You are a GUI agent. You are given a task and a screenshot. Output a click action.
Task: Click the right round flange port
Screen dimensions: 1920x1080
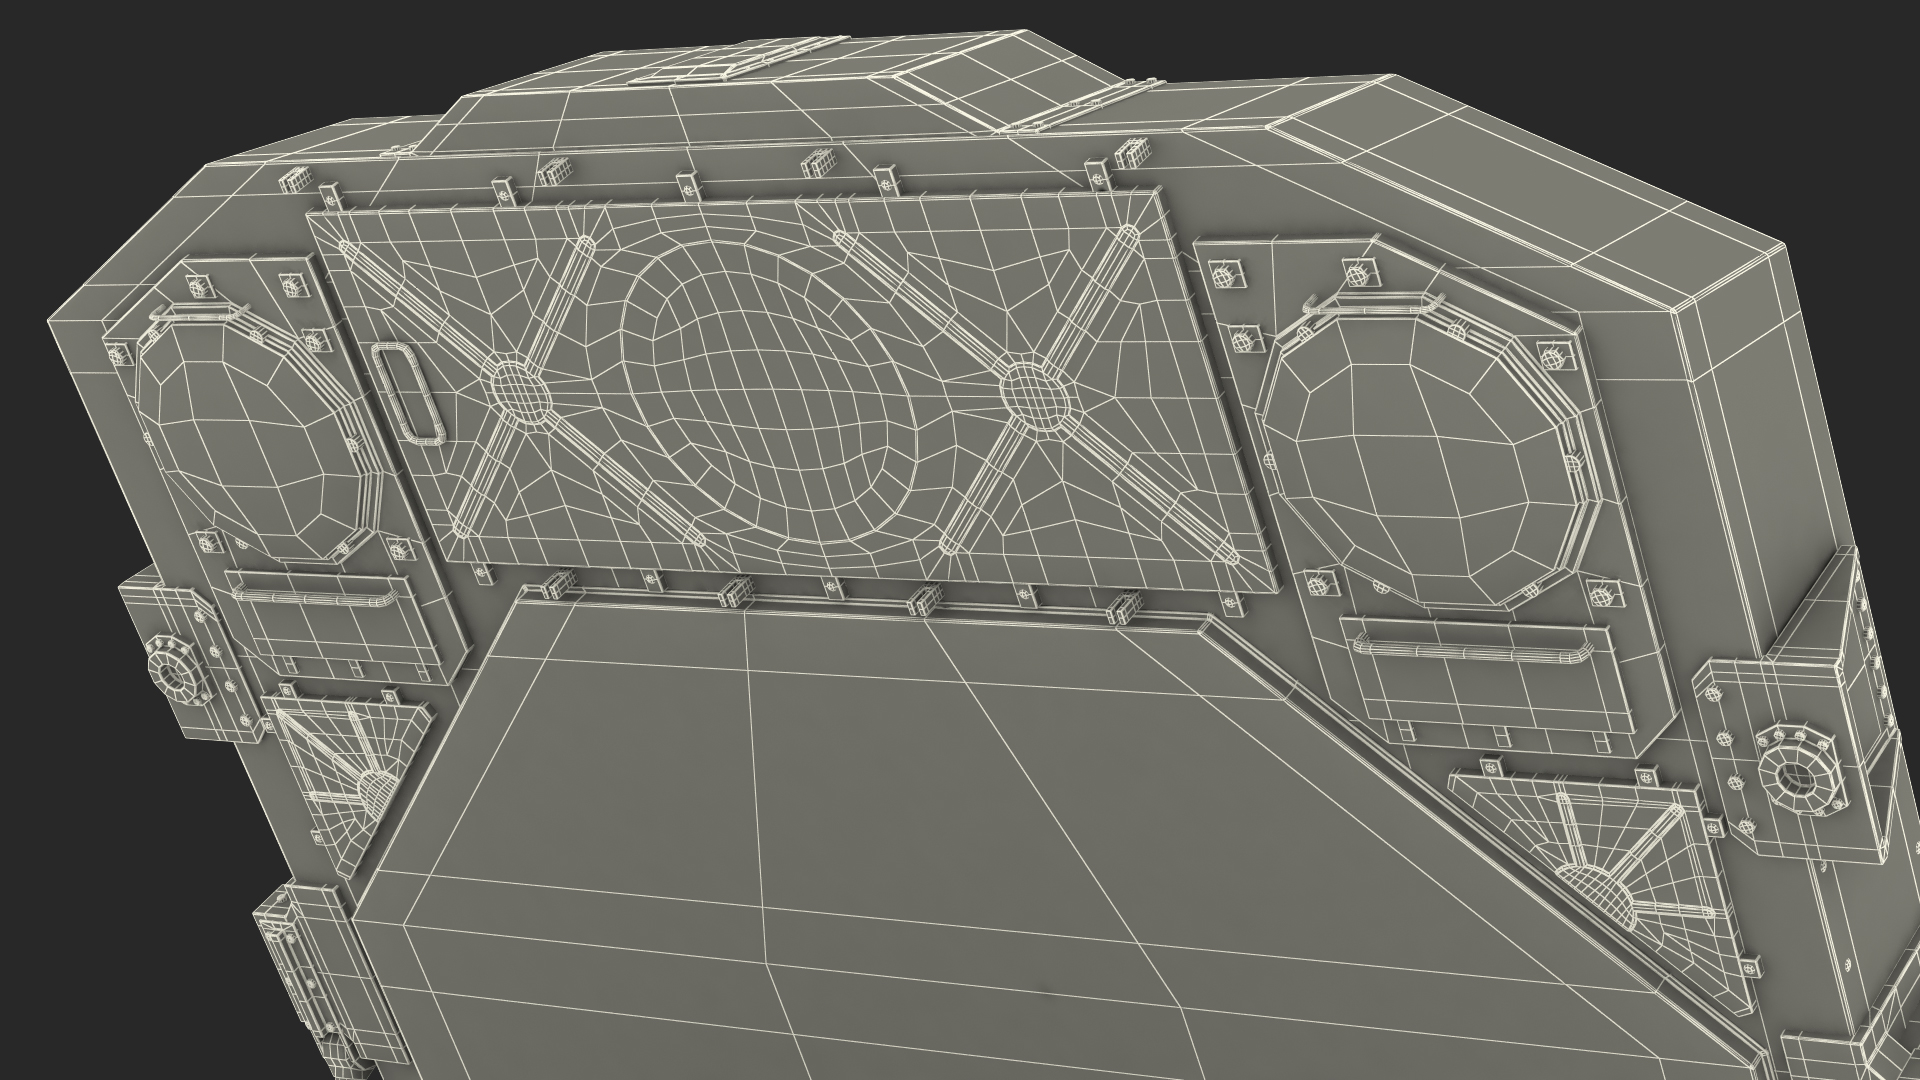point(1797,775)
